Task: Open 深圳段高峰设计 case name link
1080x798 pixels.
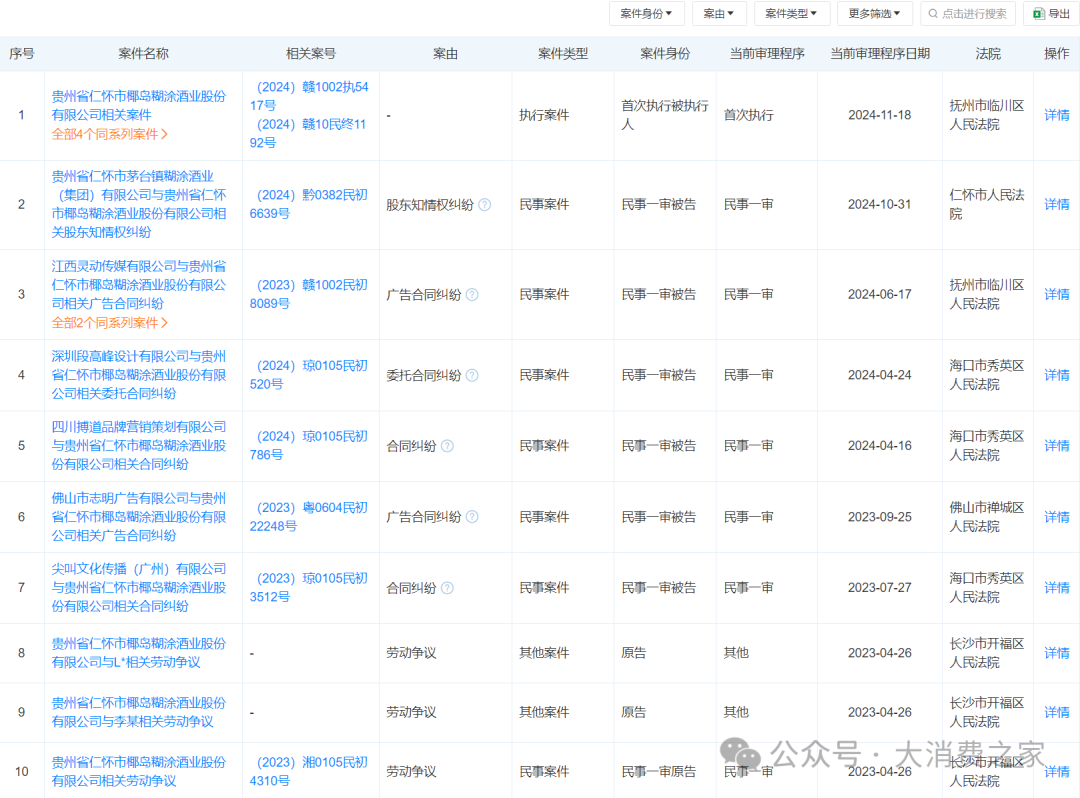Action: 138,375
